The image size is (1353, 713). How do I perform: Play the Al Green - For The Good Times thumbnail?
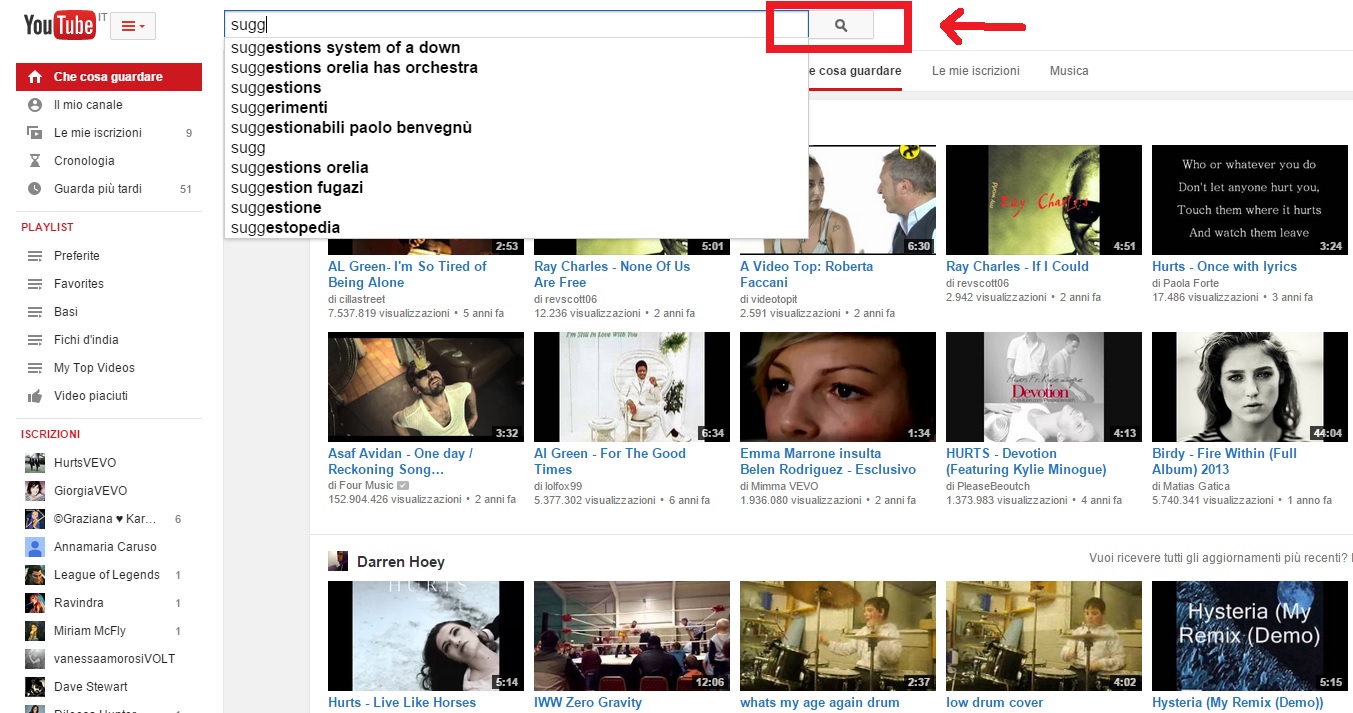click(631, 387)
